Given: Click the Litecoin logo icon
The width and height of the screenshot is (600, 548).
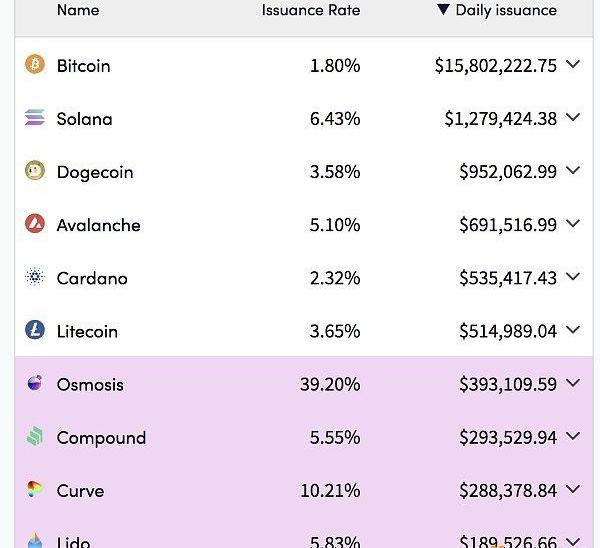Looking at the screenshot, I should (35, 330).
